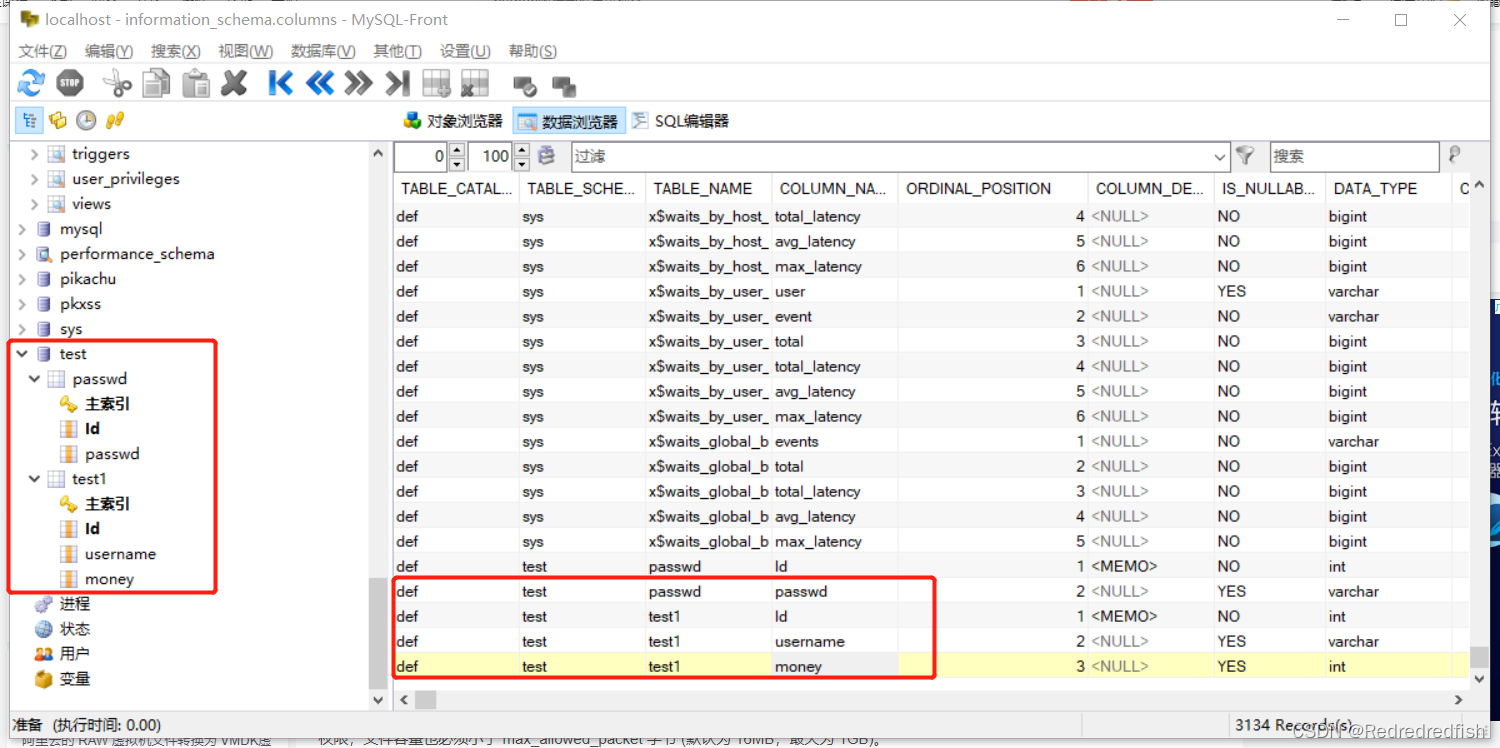Switch to 数据浏览器 tab
The image size is (1500, 748).
(569, 121)
